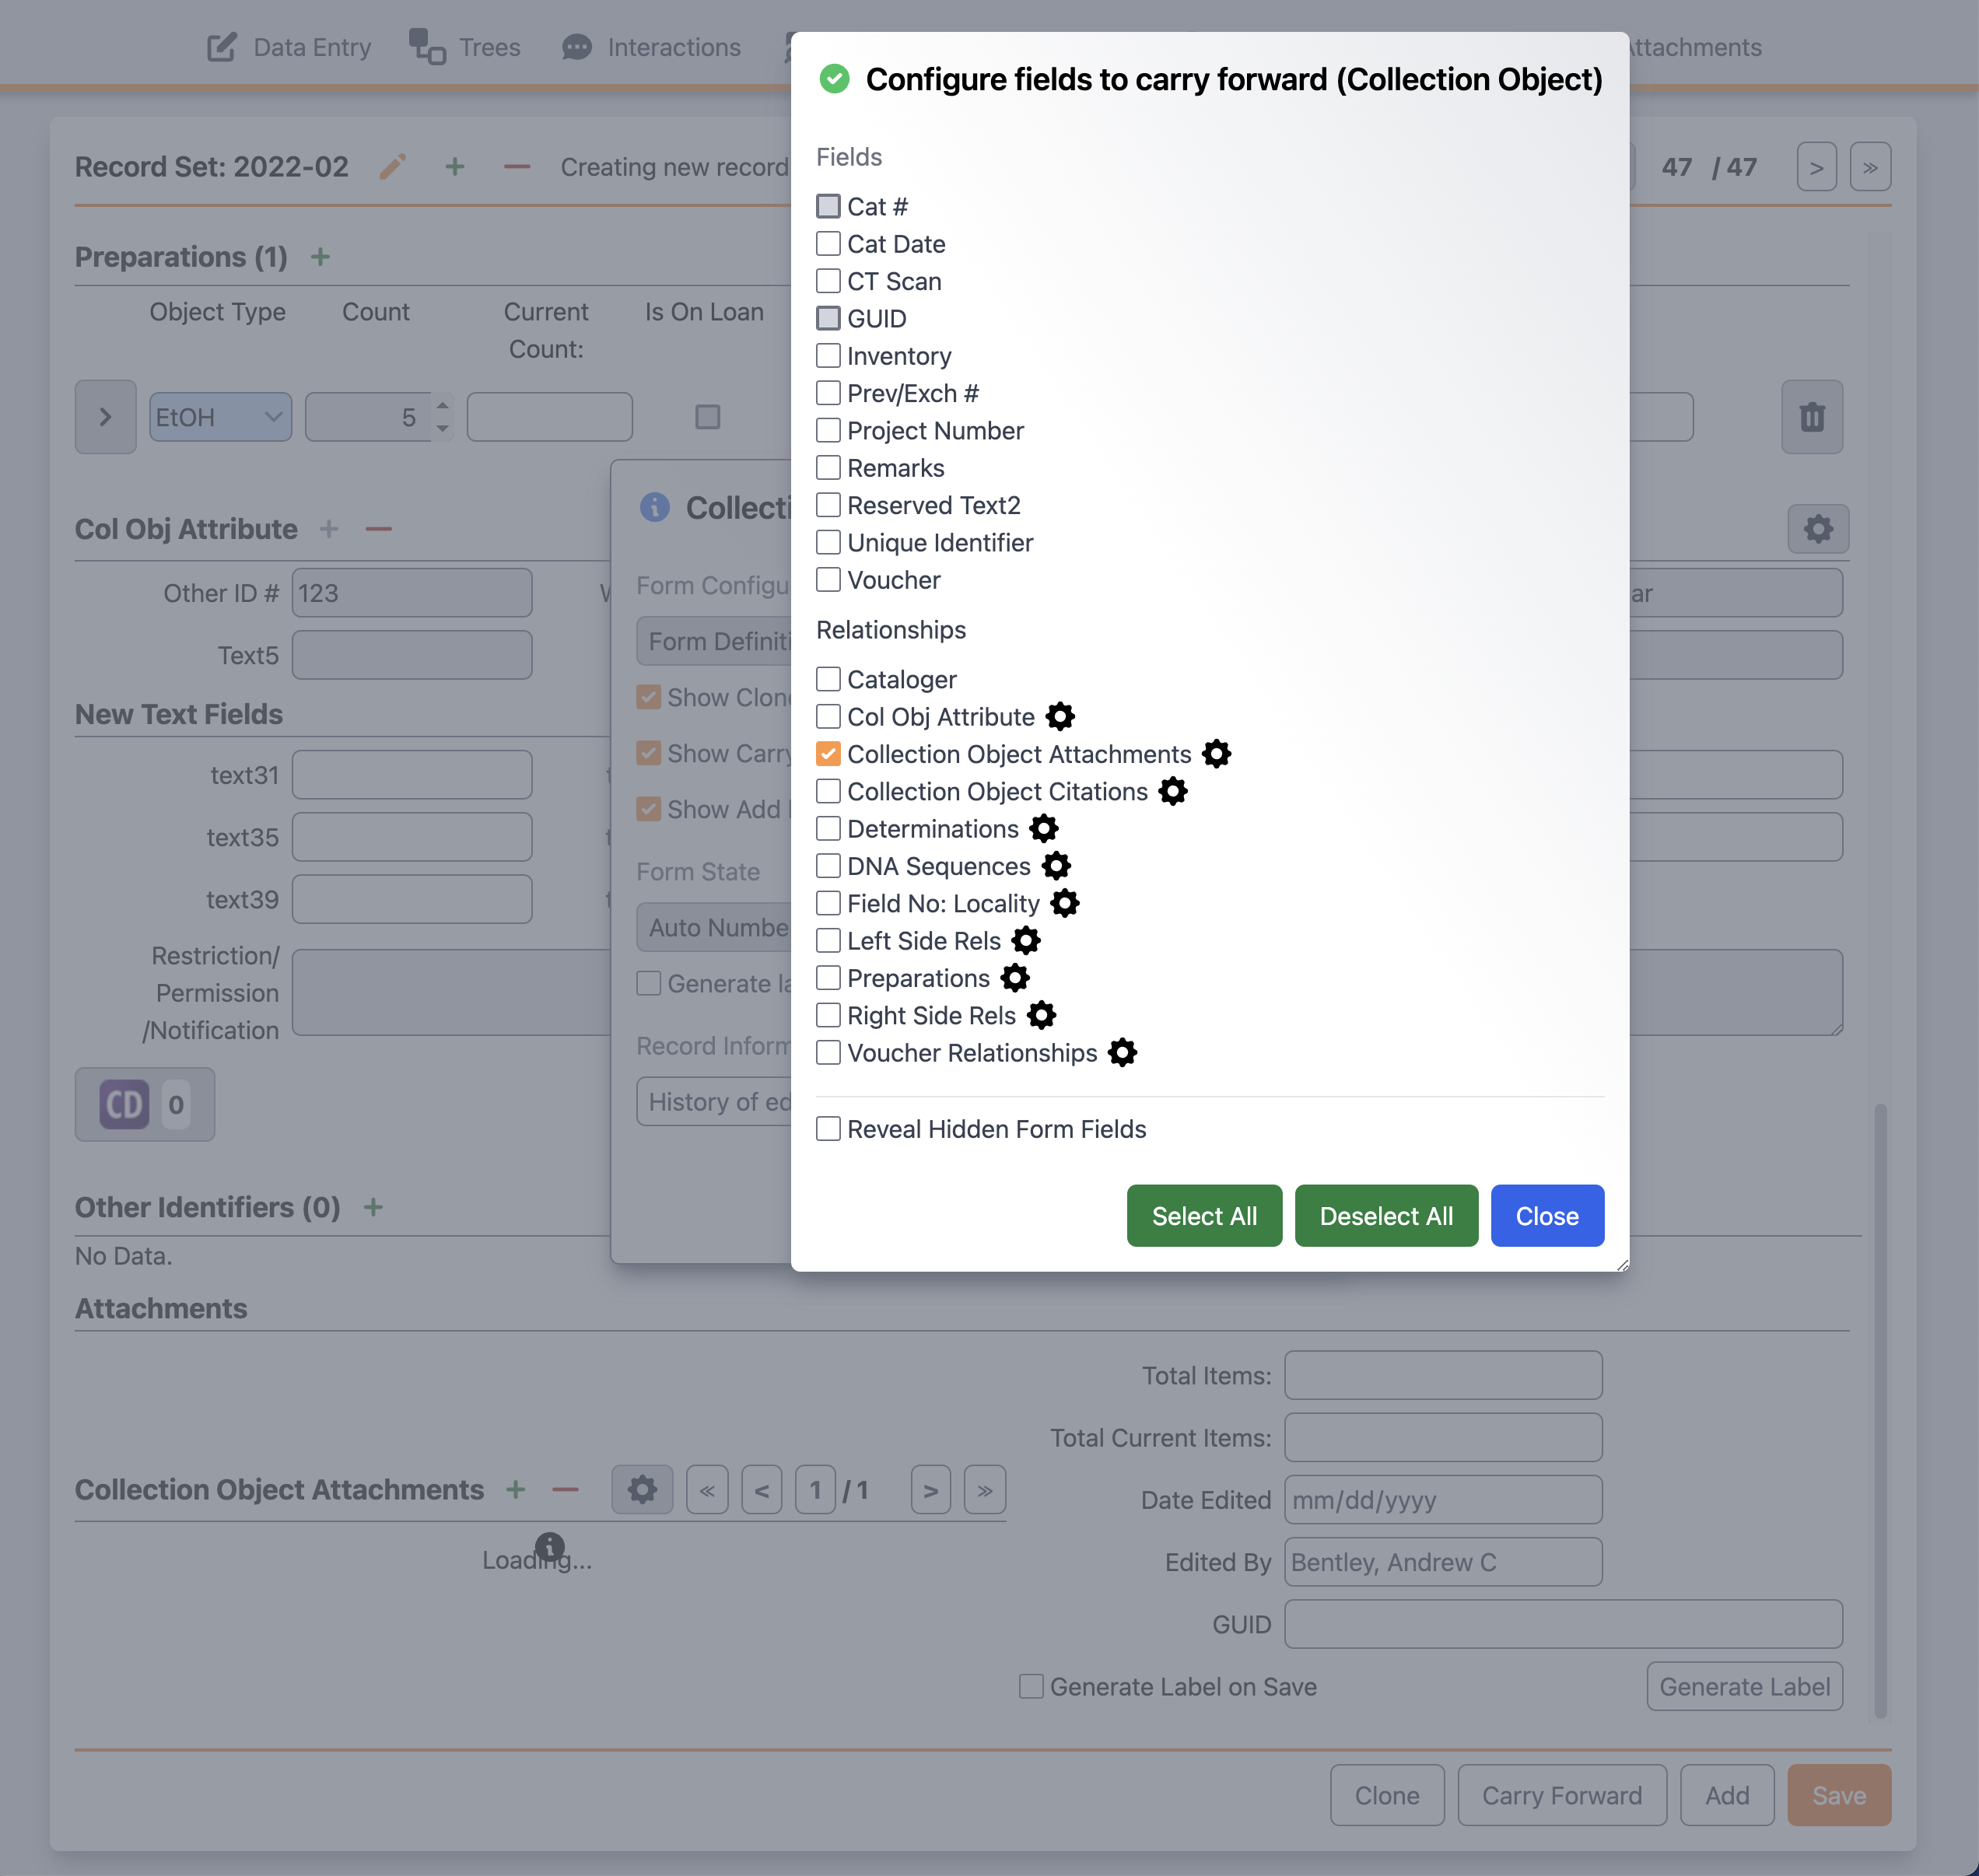
Task: Open DNA Sequences gear settings
Action: tap(1056, 865)
